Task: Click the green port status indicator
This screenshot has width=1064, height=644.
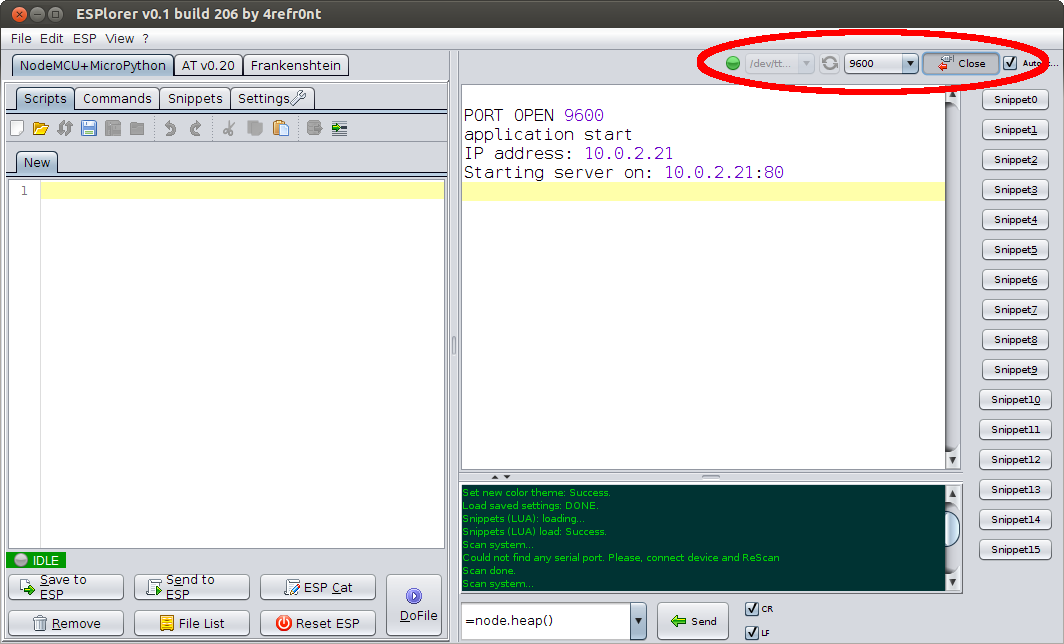Action: pyautogui.click(x=733, y=63)
